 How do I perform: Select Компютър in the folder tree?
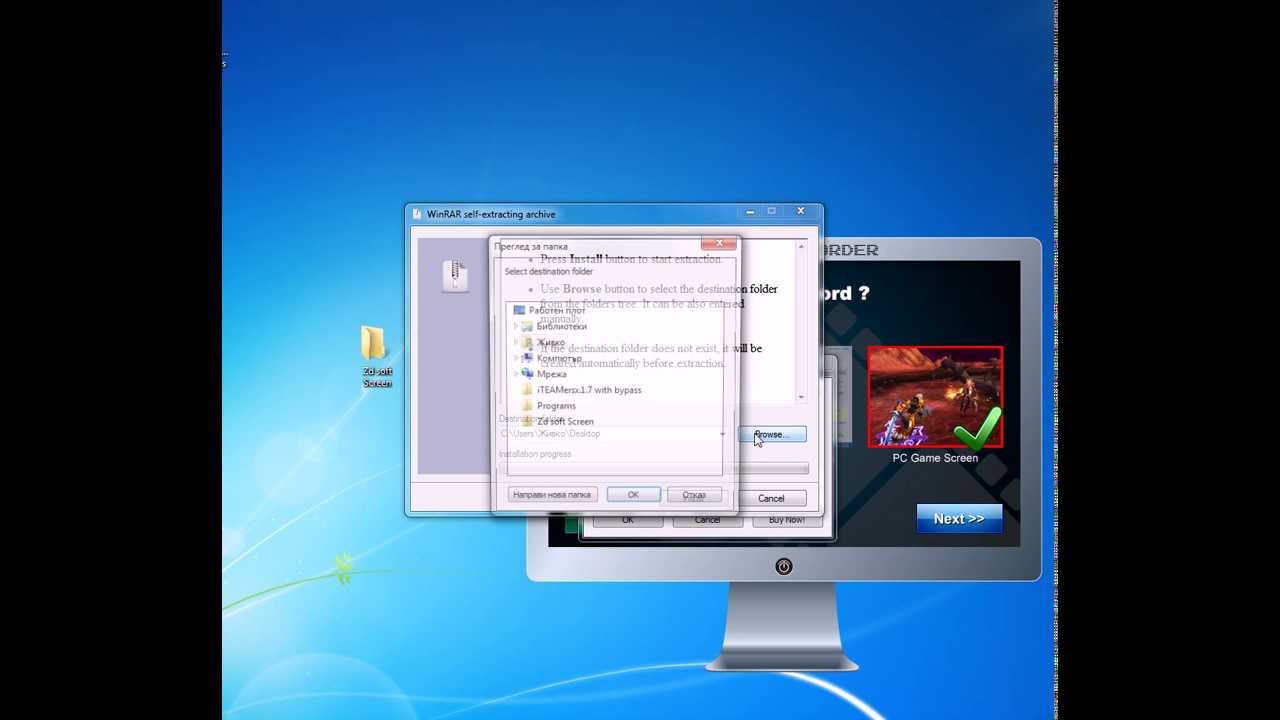(x=551, y=358)
